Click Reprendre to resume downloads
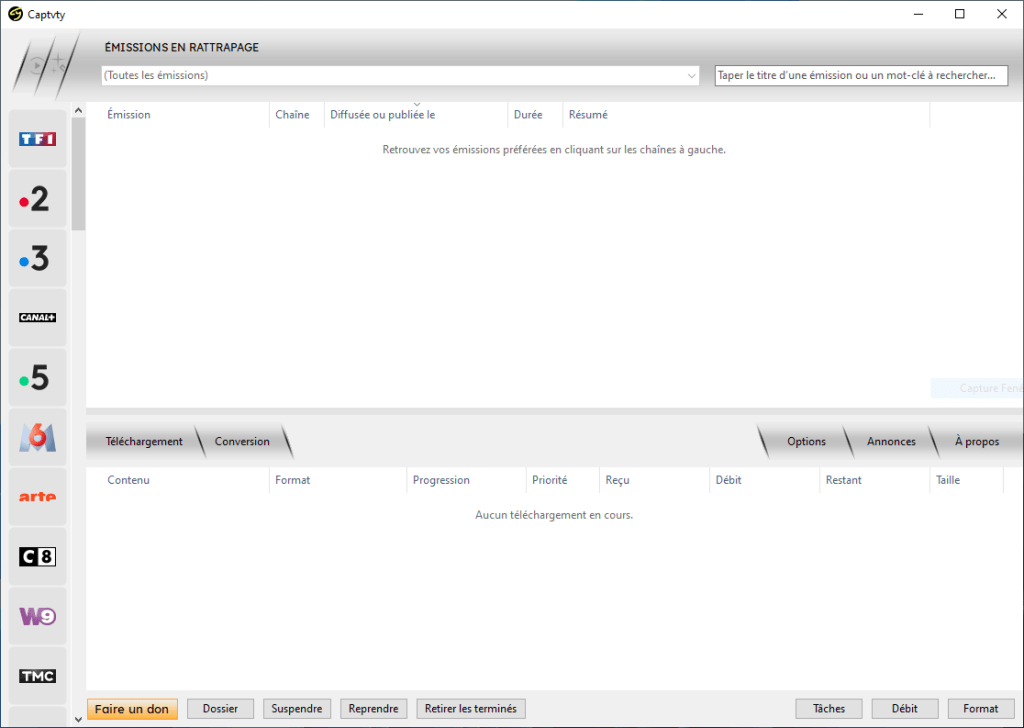This screenshot has height=728, width=1024. tap(374, 708)
